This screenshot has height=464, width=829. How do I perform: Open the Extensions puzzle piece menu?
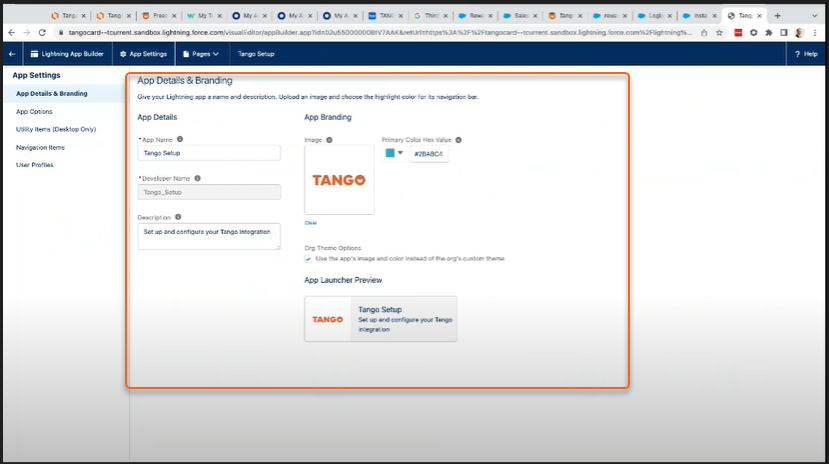[x=769, y=33]
